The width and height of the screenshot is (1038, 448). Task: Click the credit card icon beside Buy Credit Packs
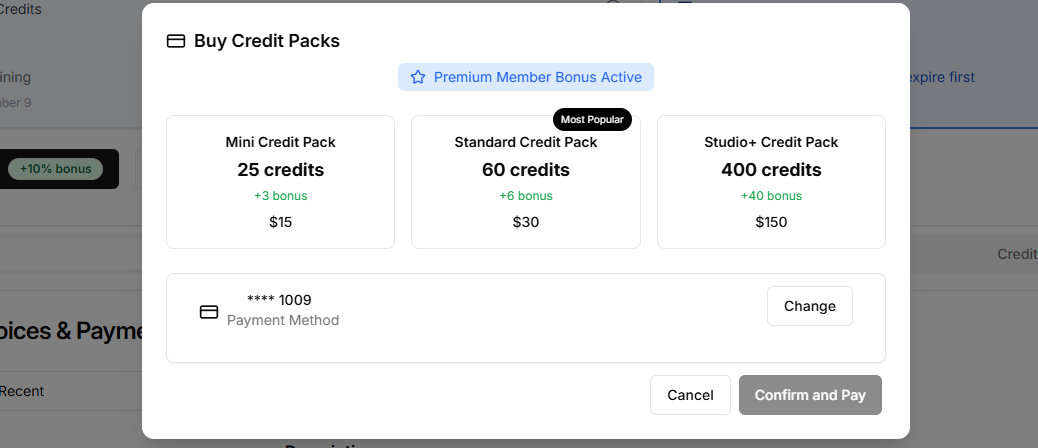176,41
